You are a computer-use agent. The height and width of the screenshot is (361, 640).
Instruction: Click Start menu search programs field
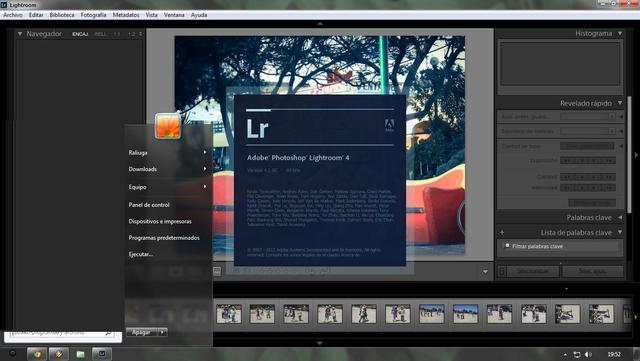63,334
